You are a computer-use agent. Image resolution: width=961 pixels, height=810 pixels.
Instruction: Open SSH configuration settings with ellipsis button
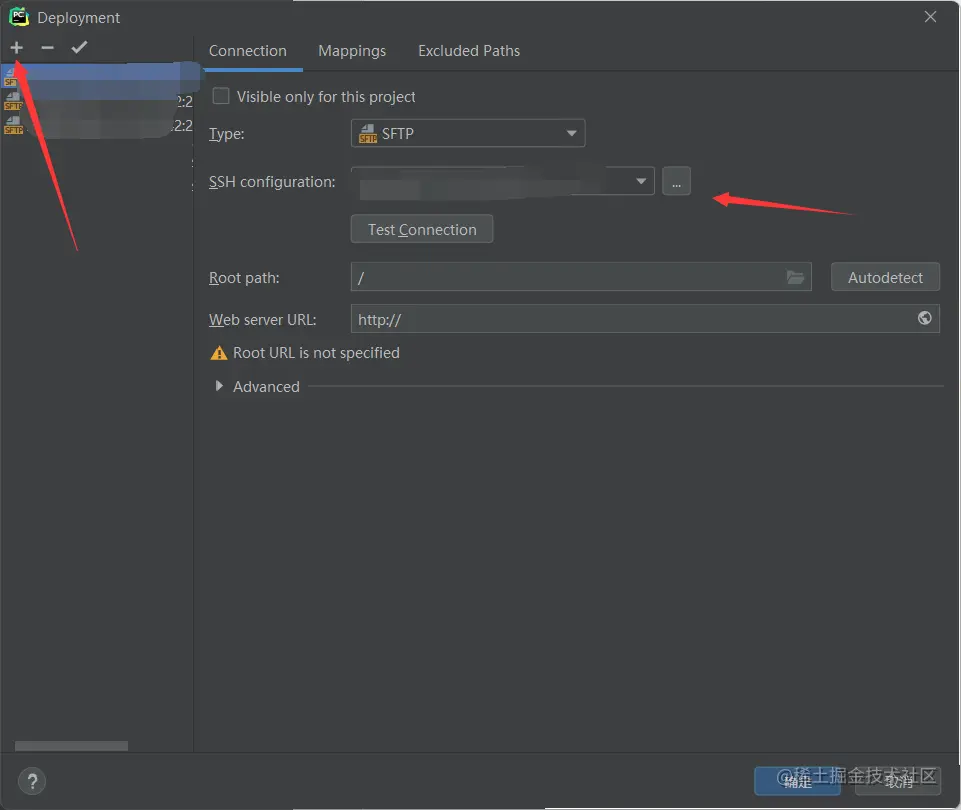(676, 181)
